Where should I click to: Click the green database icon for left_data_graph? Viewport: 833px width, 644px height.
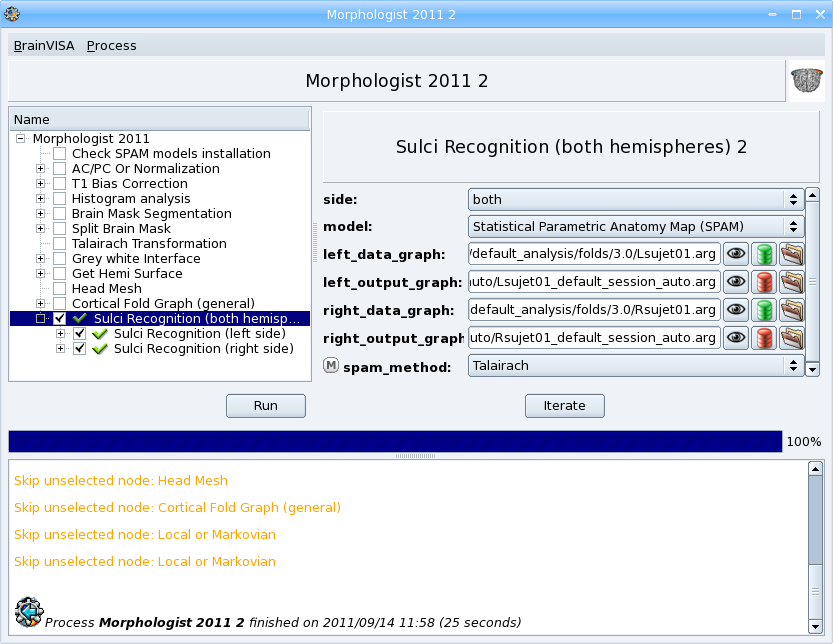pos(763,254)
